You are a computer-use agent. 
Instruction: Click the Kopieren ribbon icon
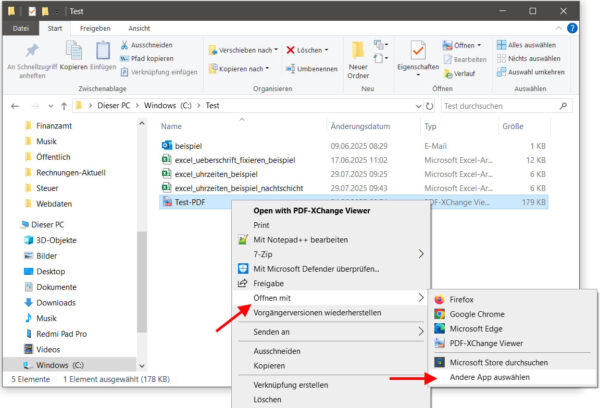pos(73,50)
